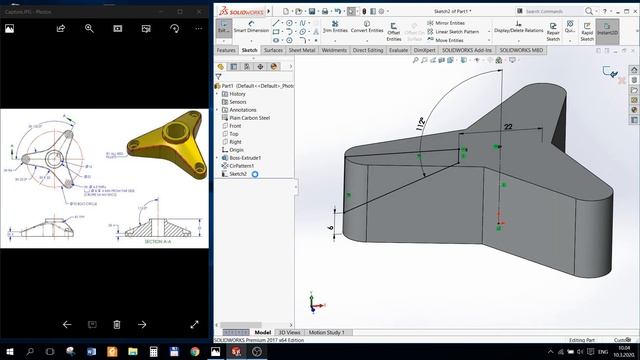Click Linear Sketch Pattern
Screen dimensions: 640x360
[453, 31]
